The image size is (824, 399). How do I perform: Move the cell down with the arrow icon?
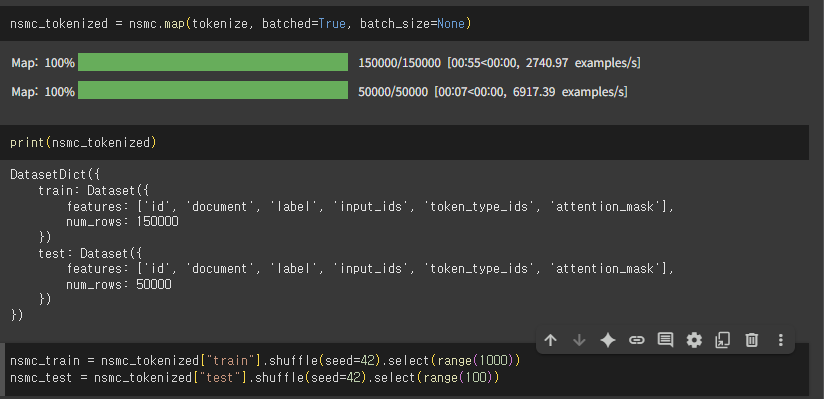tap(579, 340)
